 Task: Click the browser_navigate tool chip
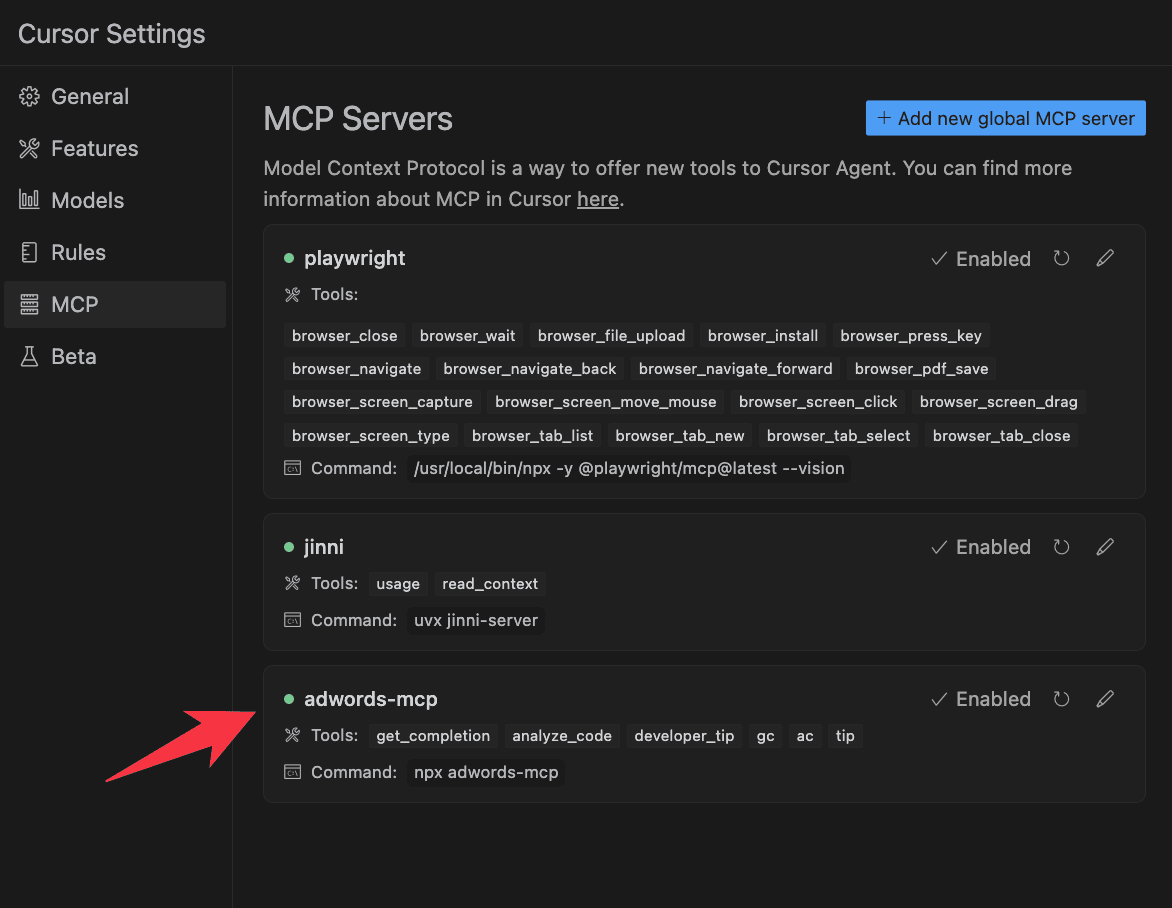(x=357, y=368)
